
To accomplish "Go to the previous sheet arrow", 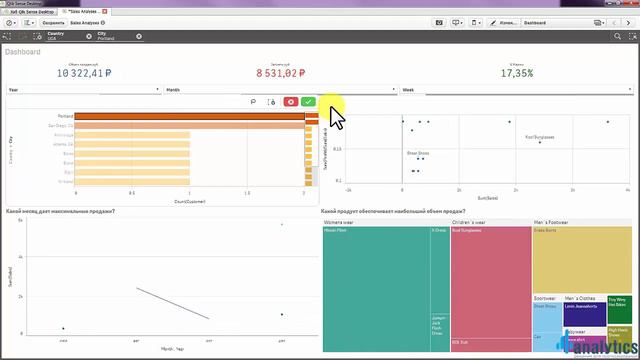I will pos(614,23).
